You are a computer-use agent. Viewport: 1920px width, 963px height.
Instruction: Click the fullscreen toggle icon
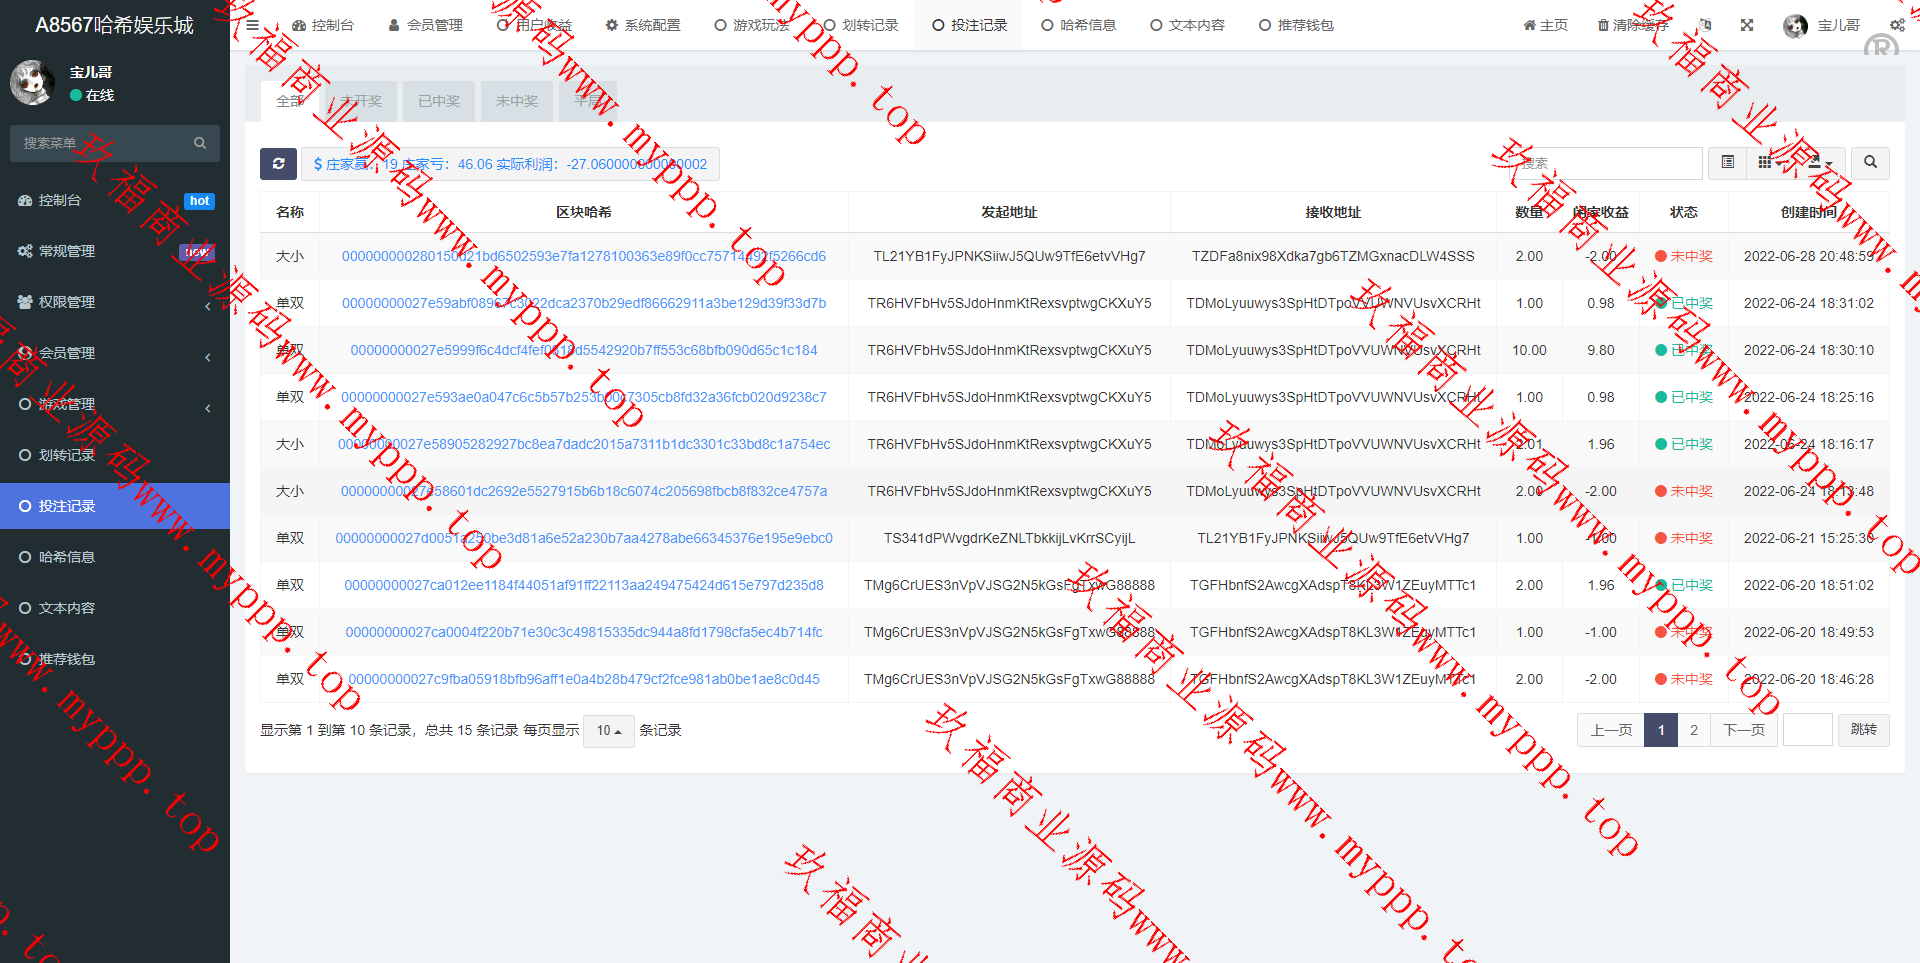tap(1747, 25)
